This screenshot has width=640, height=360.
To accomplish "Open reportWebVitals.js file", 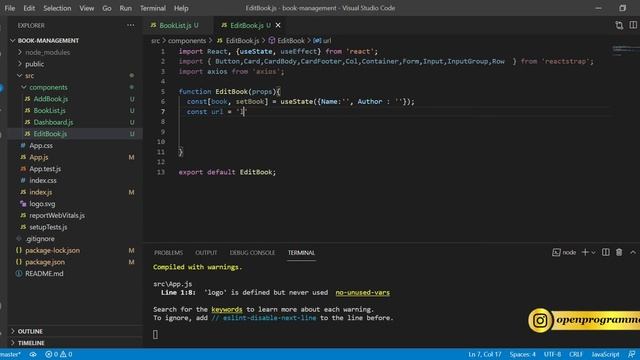I will 57,215.
